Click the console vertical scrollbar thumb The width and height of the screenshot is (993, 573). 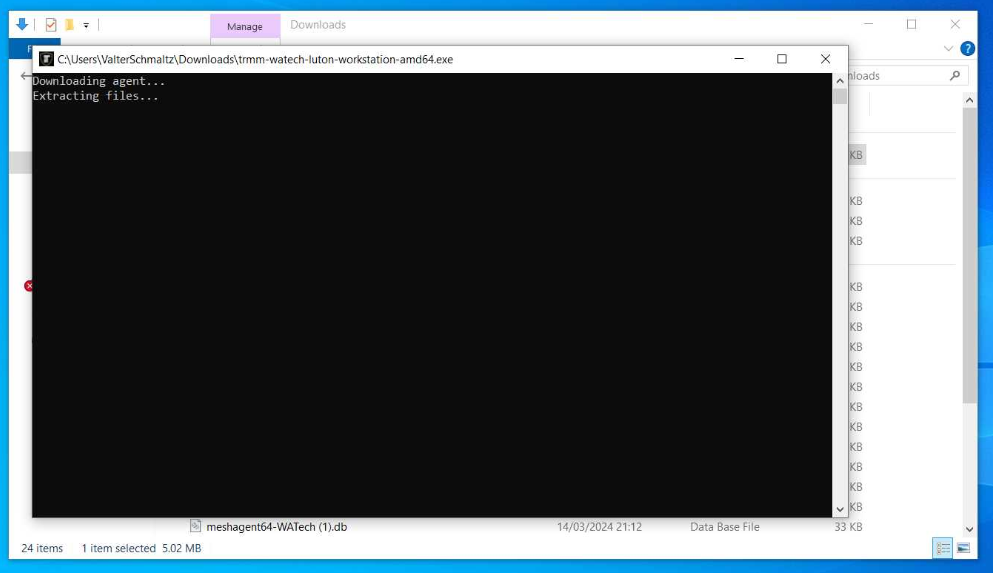tap(840, 96)
